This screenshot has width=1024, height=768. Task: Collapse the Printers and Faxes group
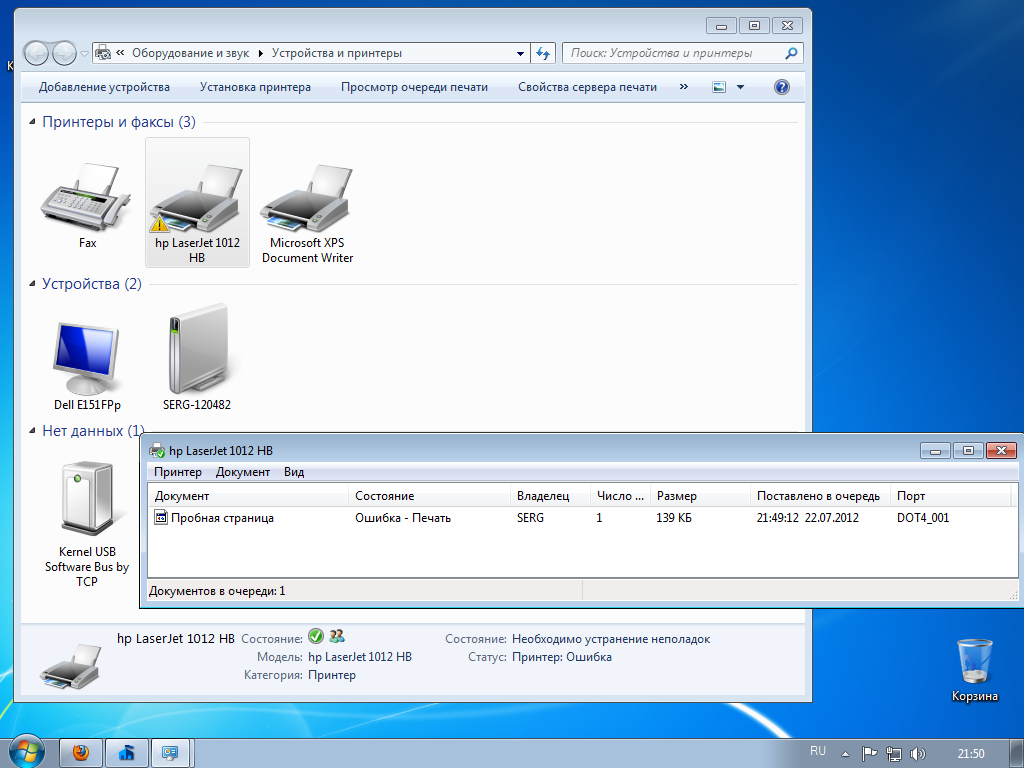33,122
